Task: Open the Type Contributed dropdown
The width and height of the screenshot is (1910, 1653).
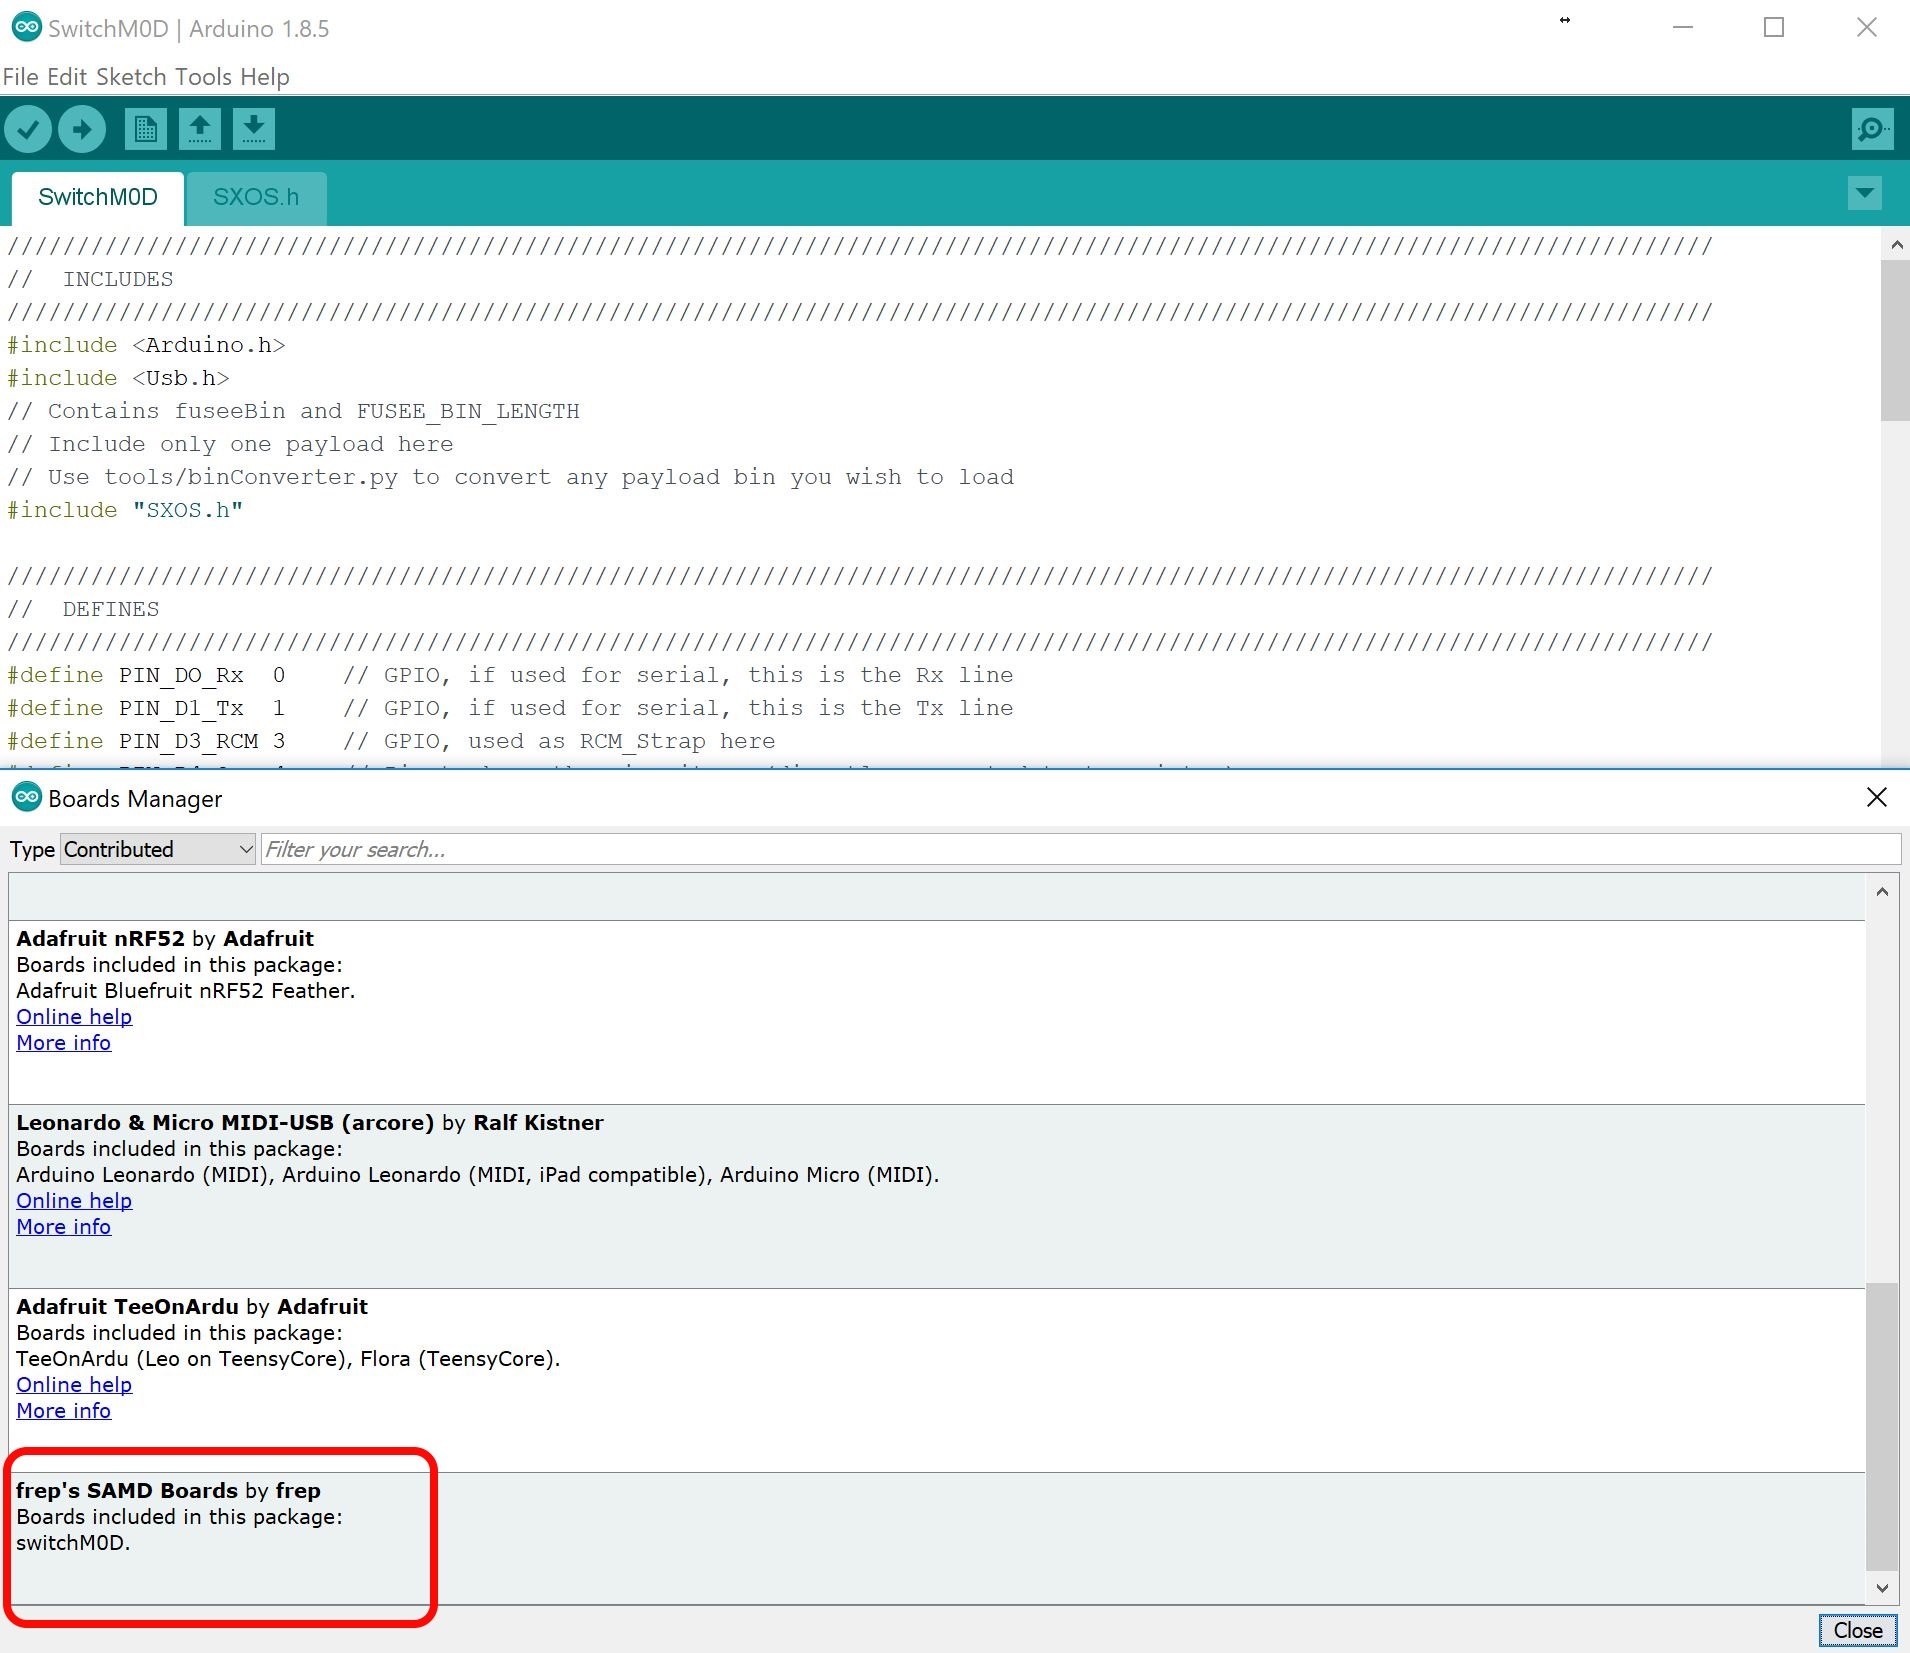Action: click(x=157, y=849)
